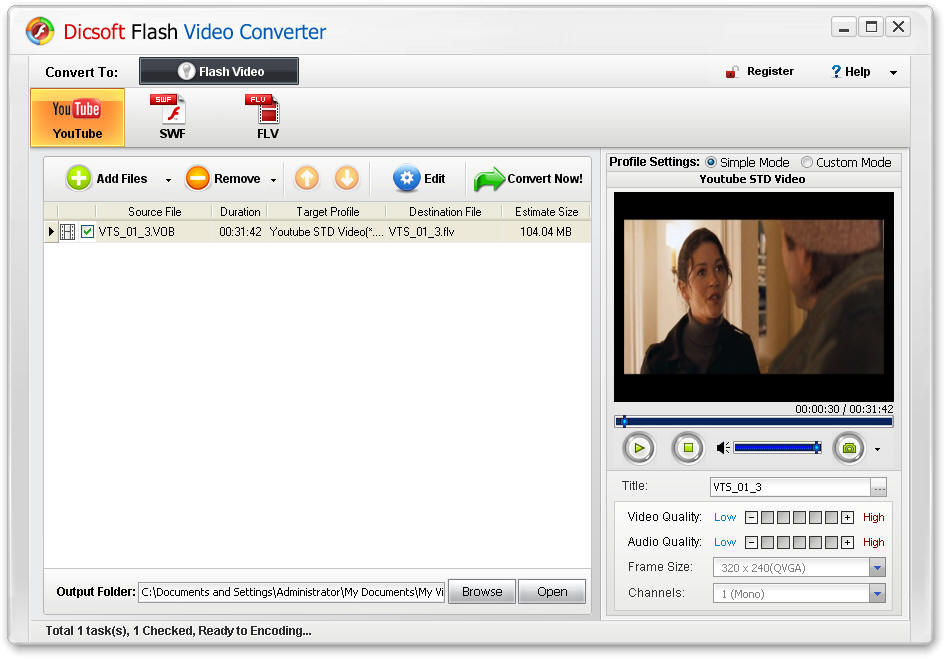Click the Video Quality level boxes
945x658 pixels.
(799, 517)
